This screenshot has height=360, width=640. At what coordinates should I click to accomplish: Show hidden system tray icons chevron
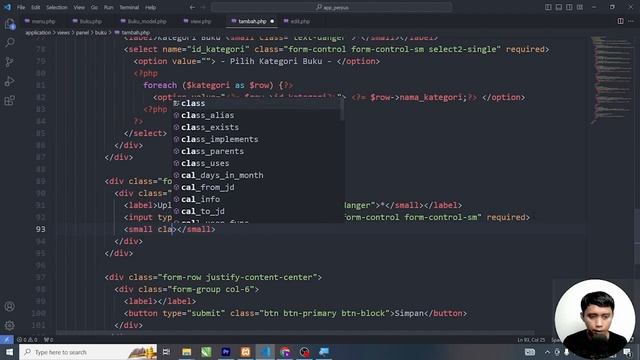tap(547, 352)
